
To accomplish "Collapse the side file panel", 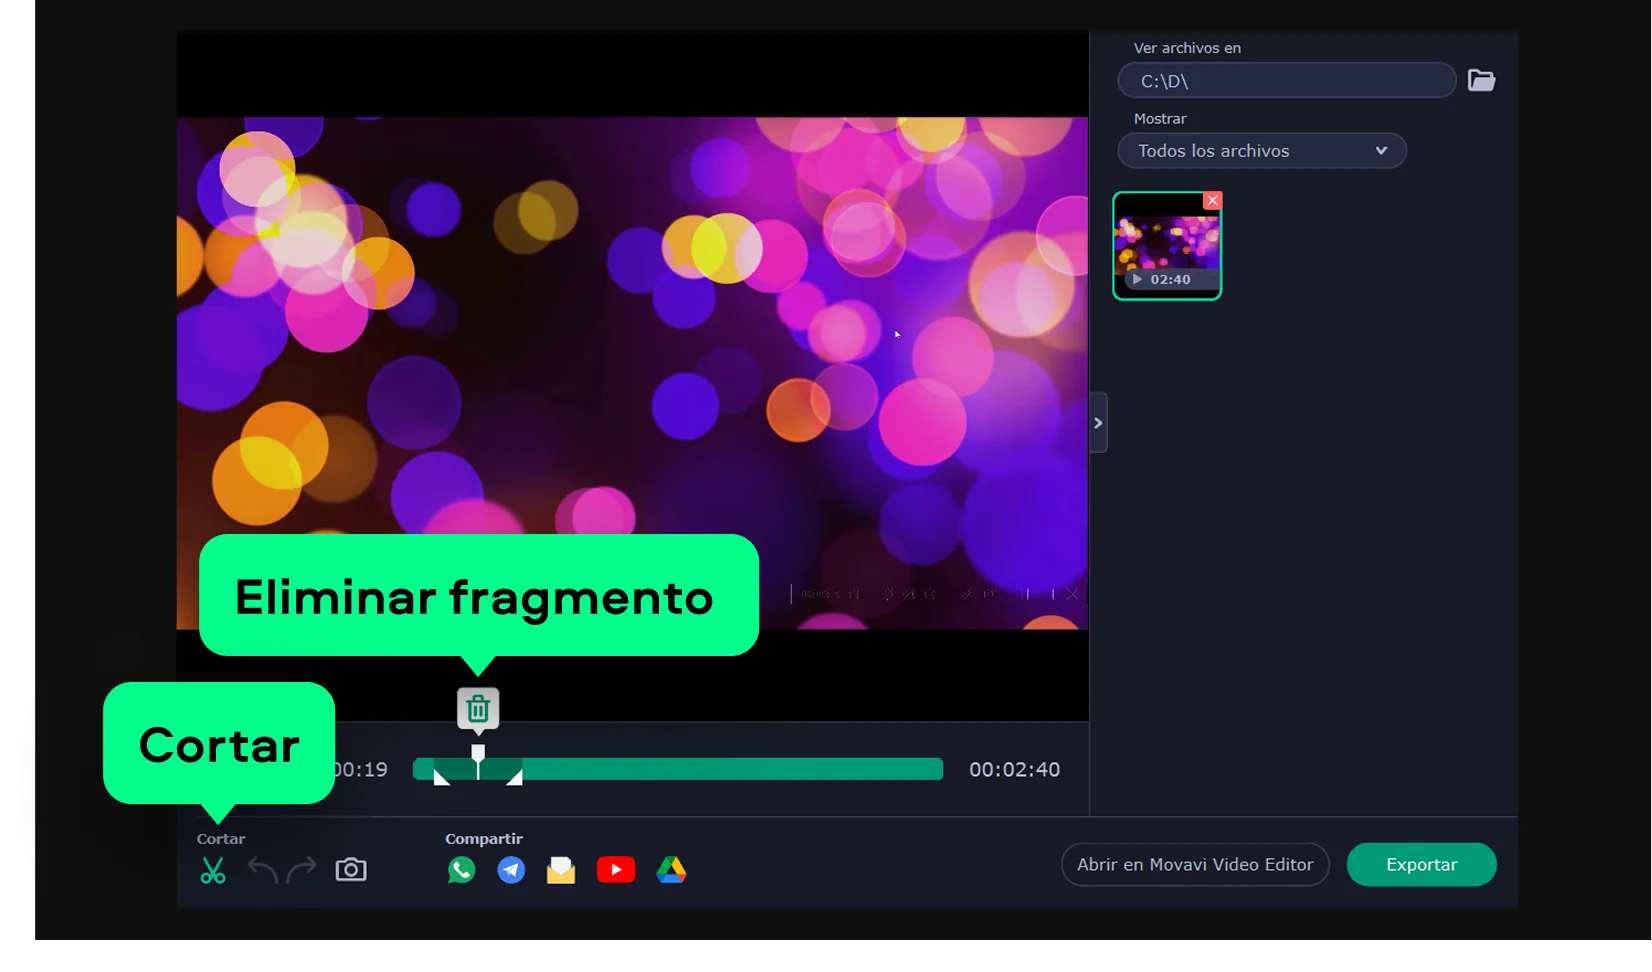I will (1098, 423).
